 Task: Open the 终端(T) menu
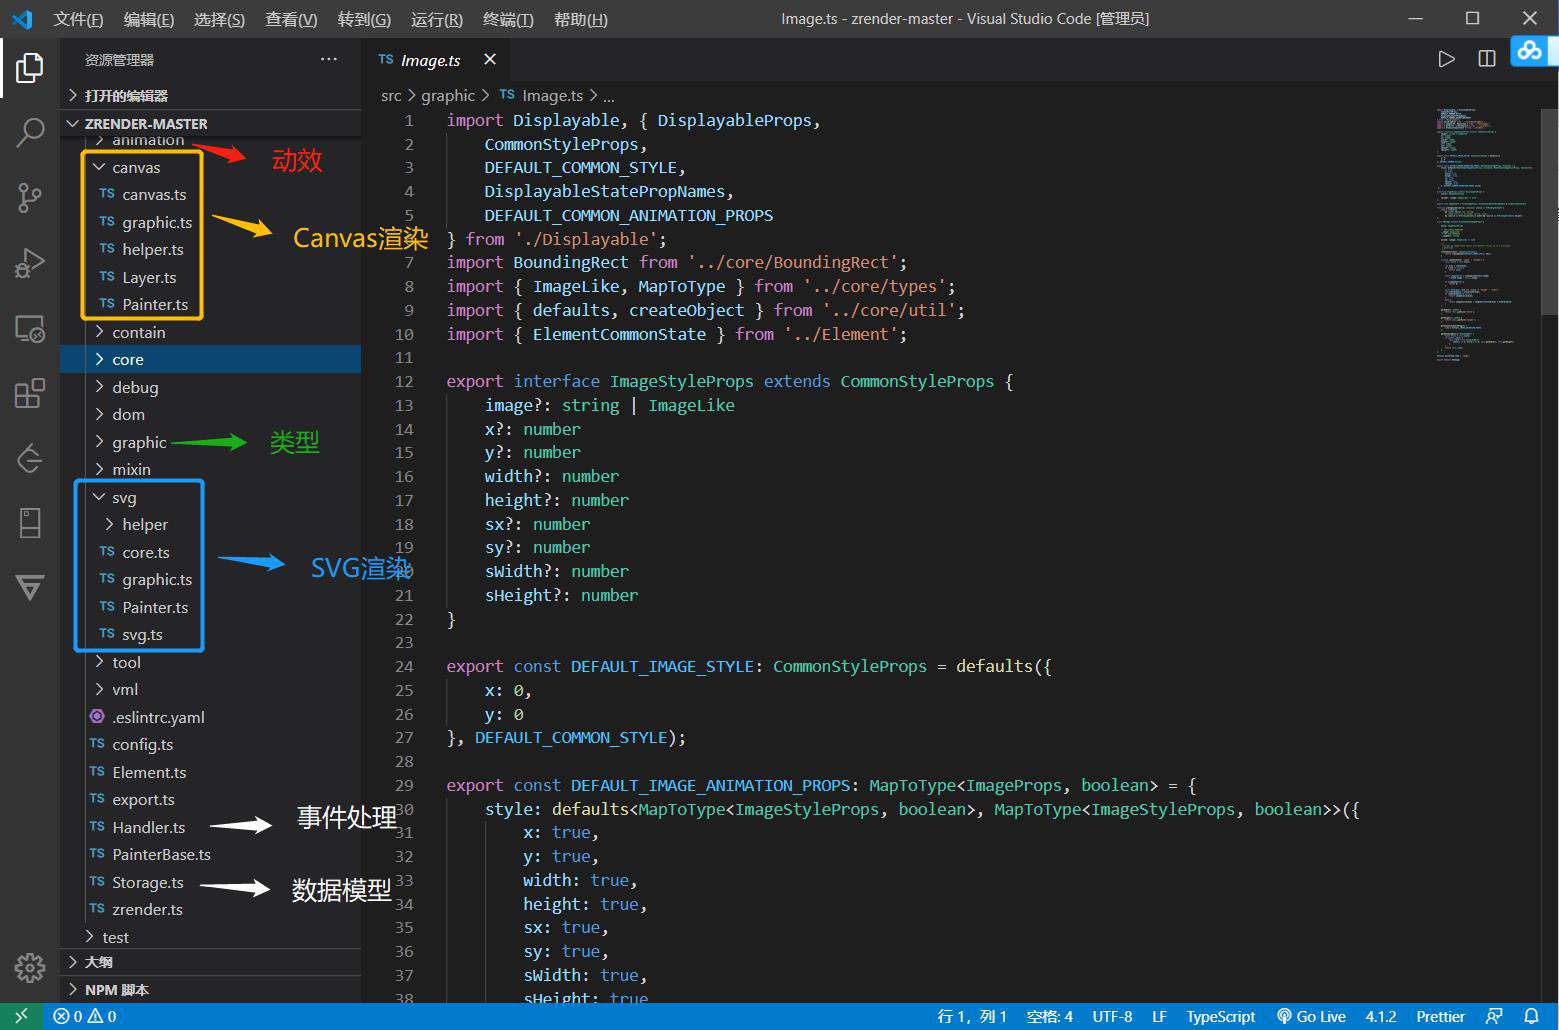click(508, 19)
